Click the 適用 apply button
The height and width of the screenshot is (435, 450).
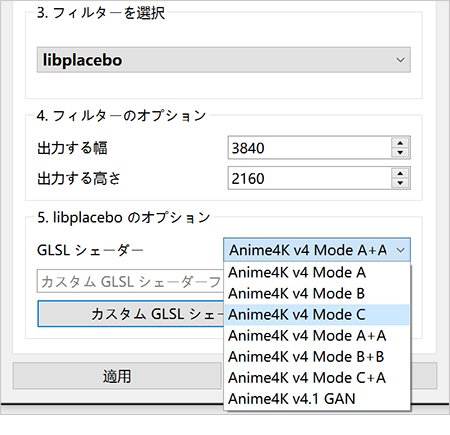[117, 376]
